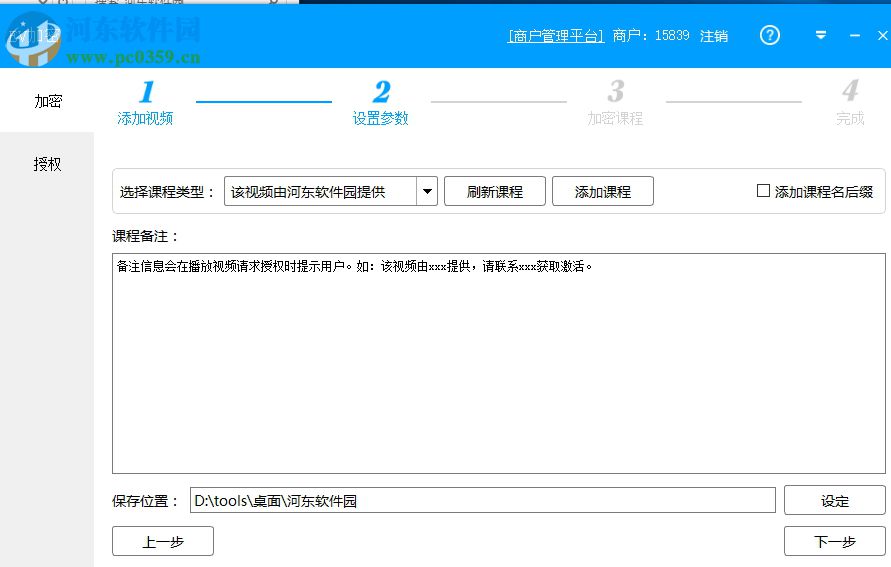Click 注销 to log out
The image size is (891, 567).
[x=714, y=36]
